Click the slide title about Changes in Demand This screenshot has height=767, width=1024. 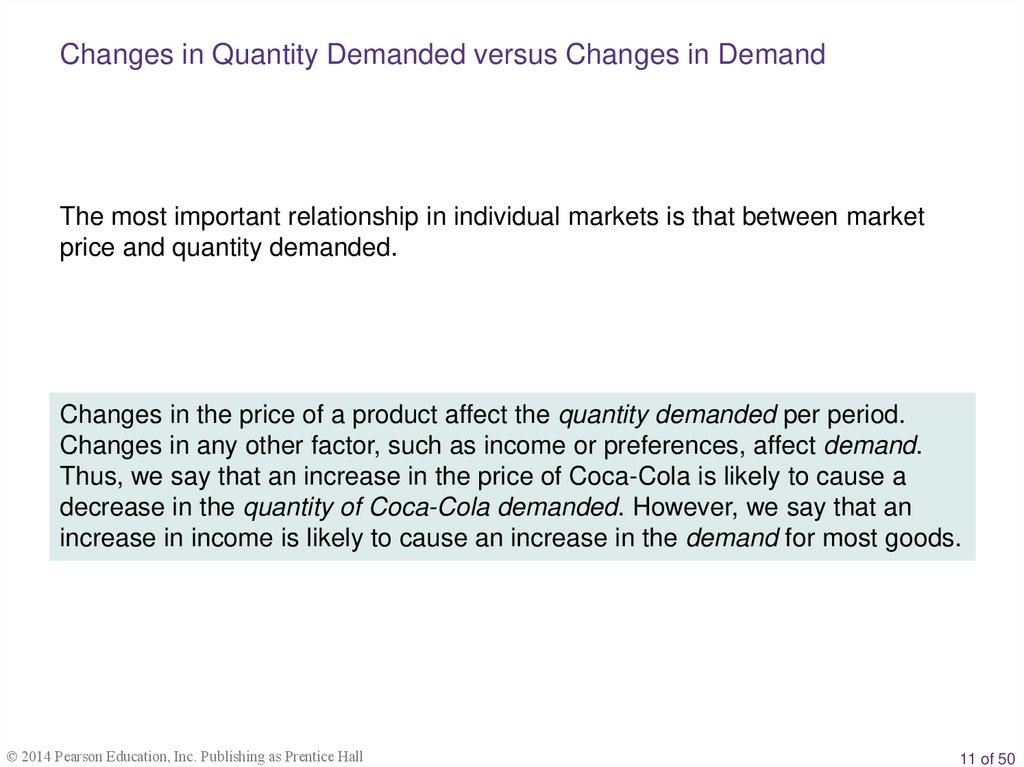[442, 54]
